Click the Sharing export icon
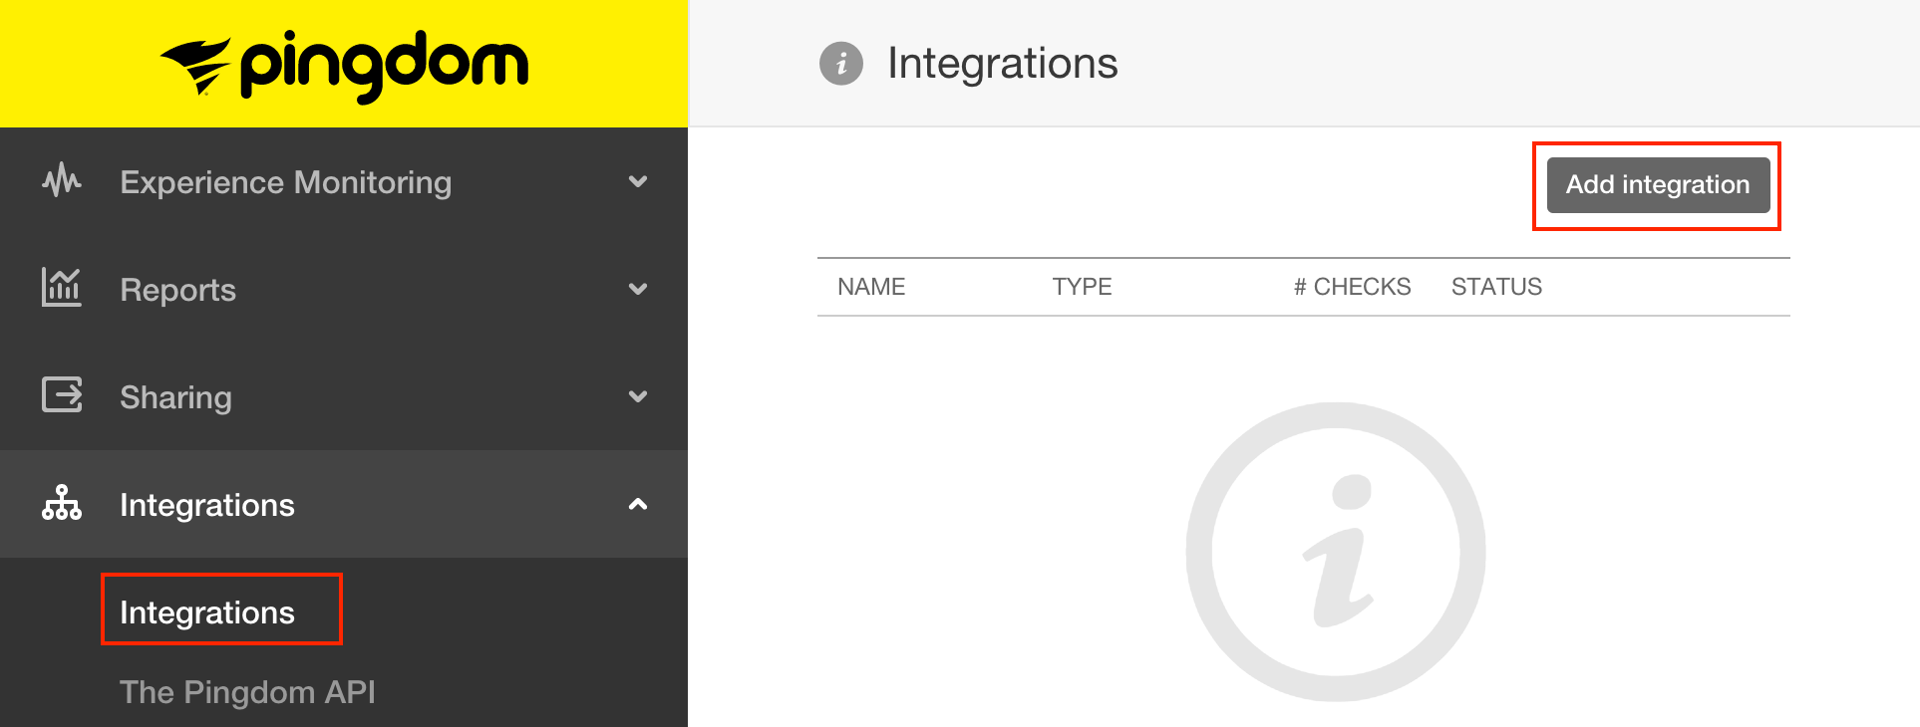 61,396
